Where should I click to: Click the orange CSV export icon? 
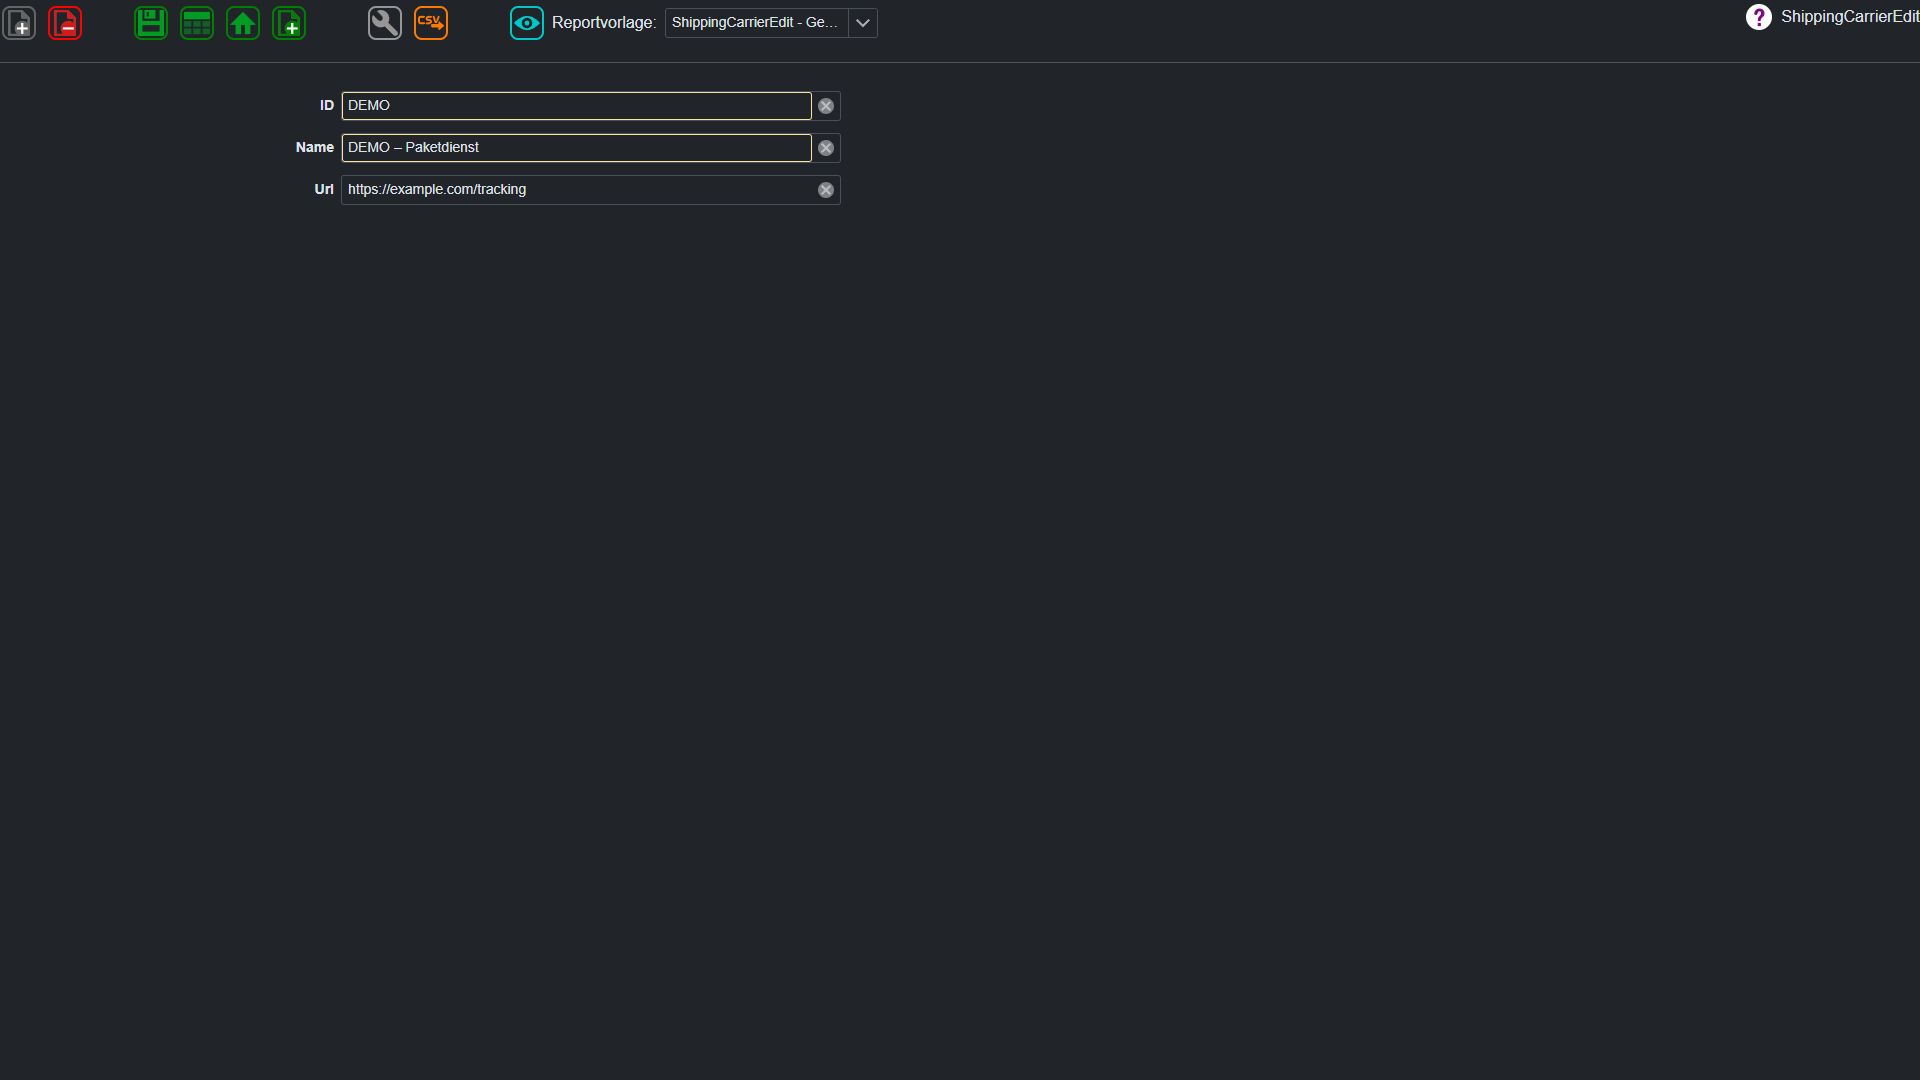click(x=431, y=23)
